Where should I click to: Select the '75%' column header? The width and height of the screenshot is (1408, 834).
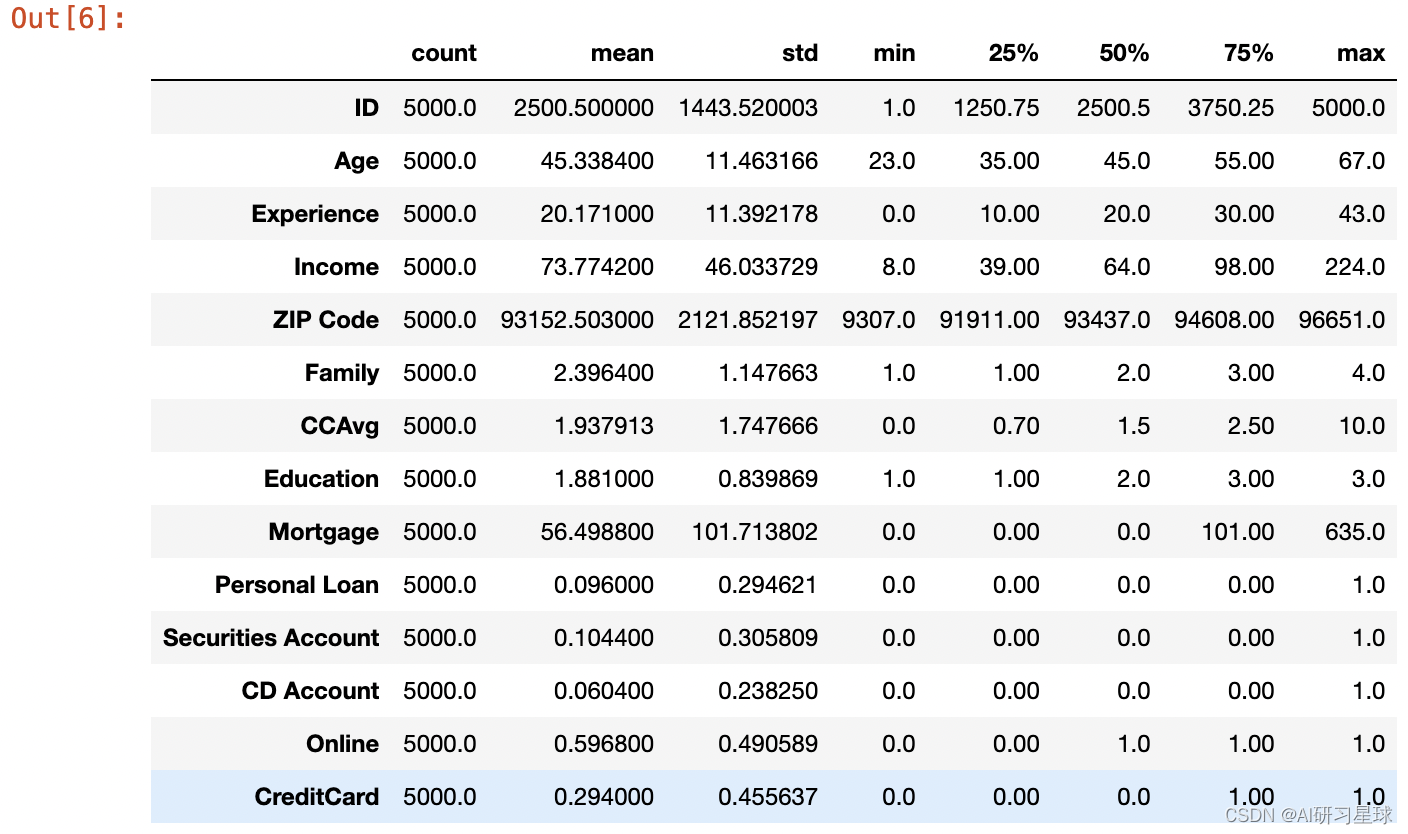(x=1249, y=54)
